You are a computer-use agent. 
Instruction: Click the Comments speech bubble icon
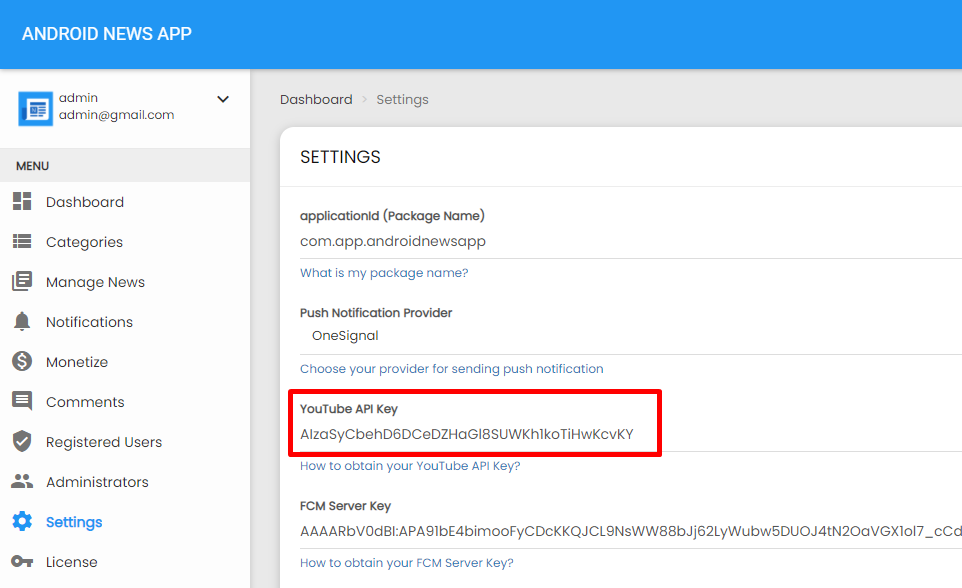tap(22, 401)
